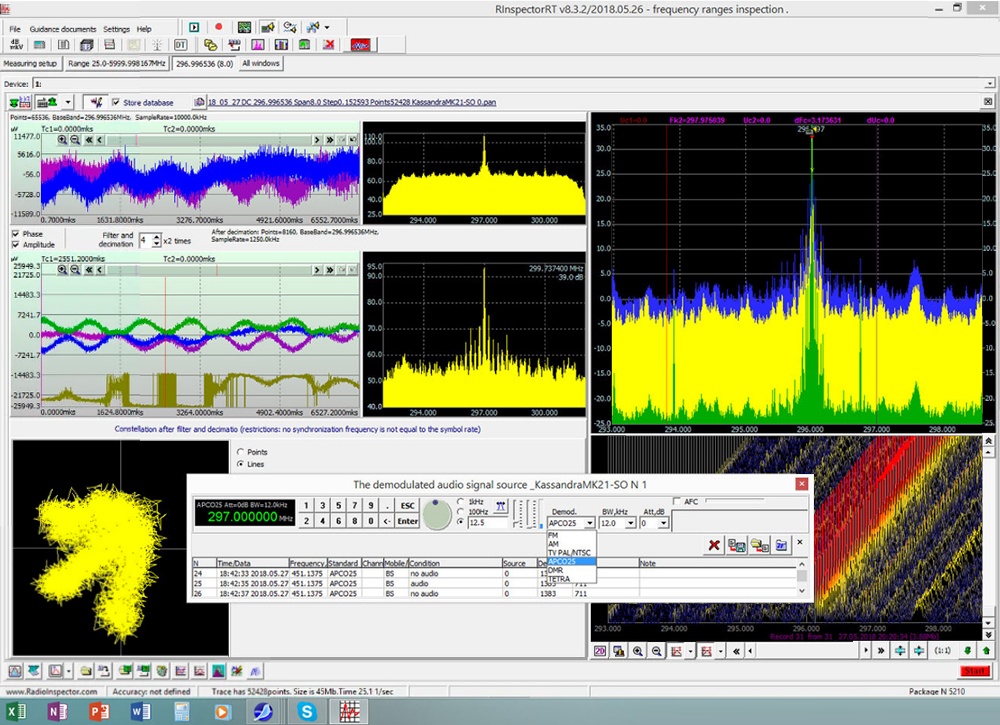Open the BW,kHz dropdown

(x=630, y=523)
